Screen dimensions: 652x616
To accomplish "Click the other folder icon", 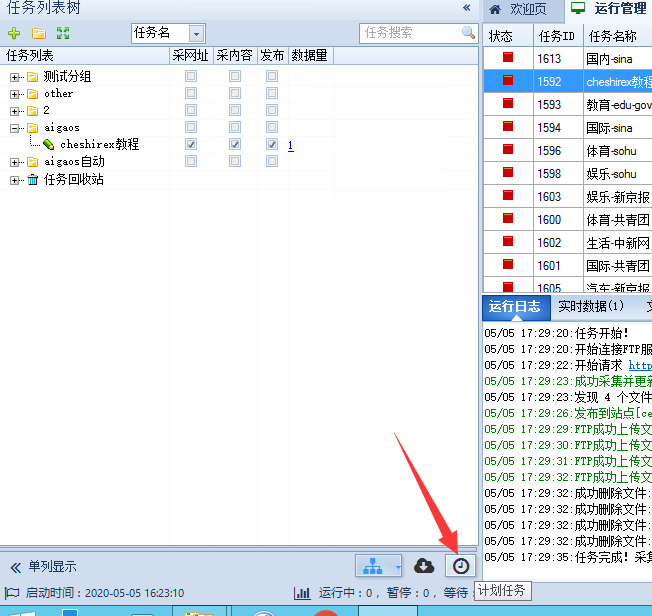I will [x=32, y=94].
